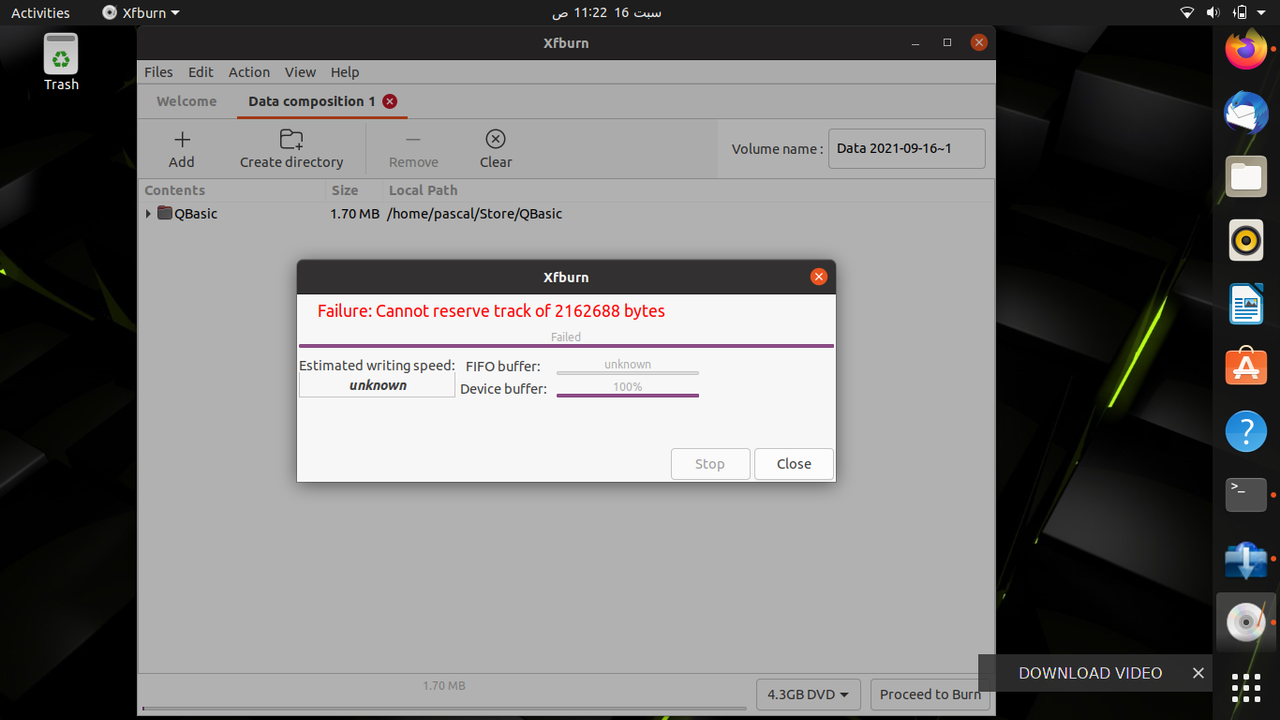Screen dimensions: 1280x720
Task: Open LibreOffice Writer from the dock
Action: (1246, 304)
